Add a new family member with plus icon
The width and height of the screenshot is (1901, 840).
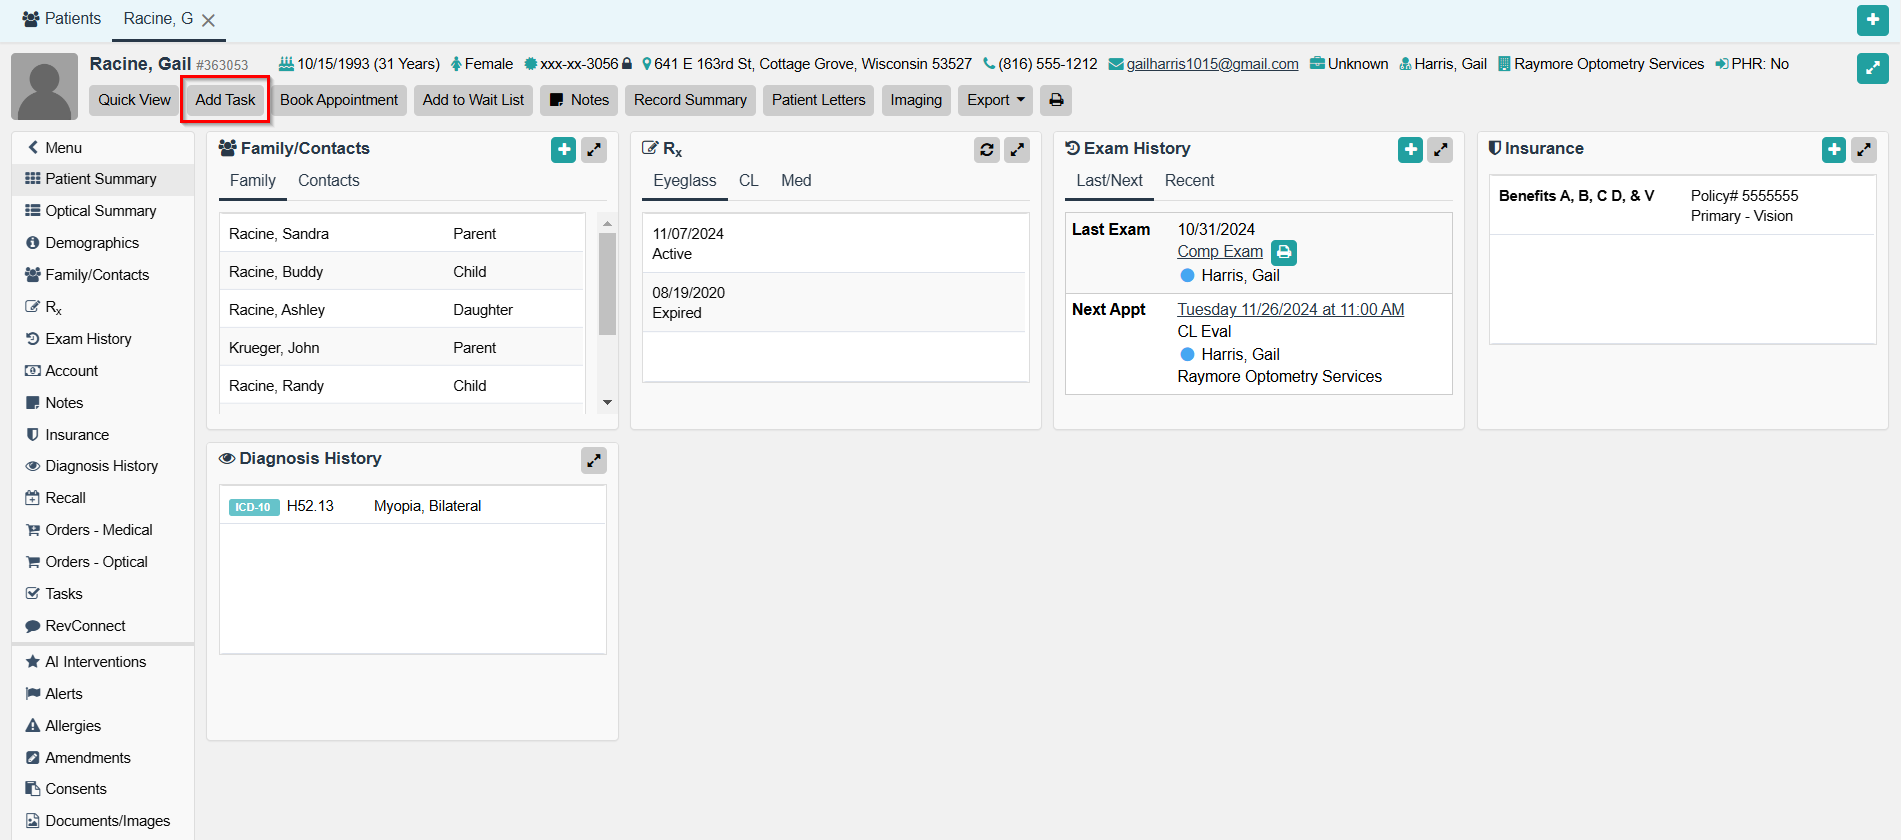pos(563,150)
